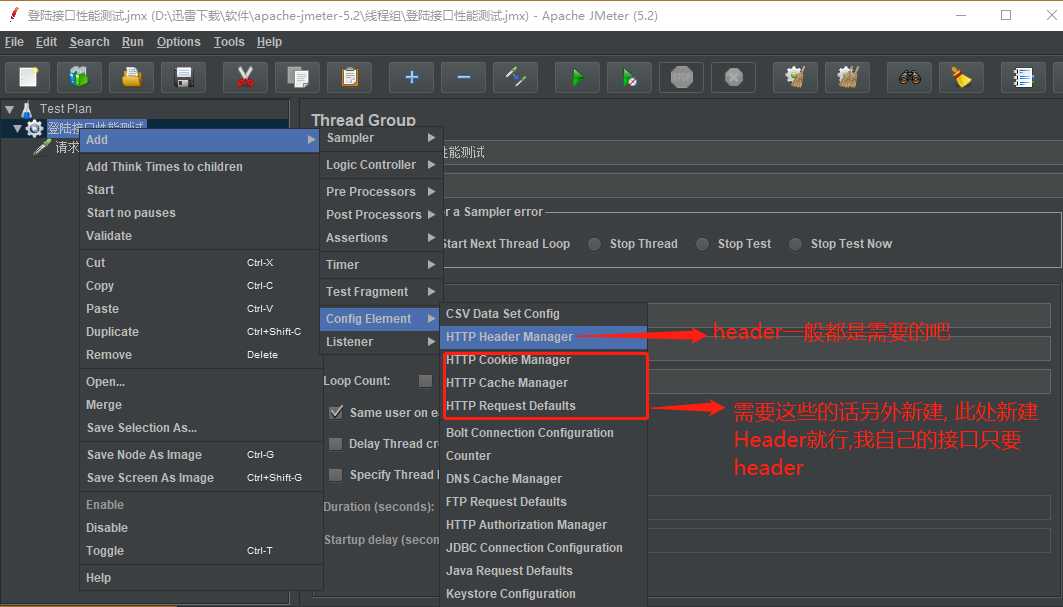Click the Clear results broom-gear icon

point(796,77)
